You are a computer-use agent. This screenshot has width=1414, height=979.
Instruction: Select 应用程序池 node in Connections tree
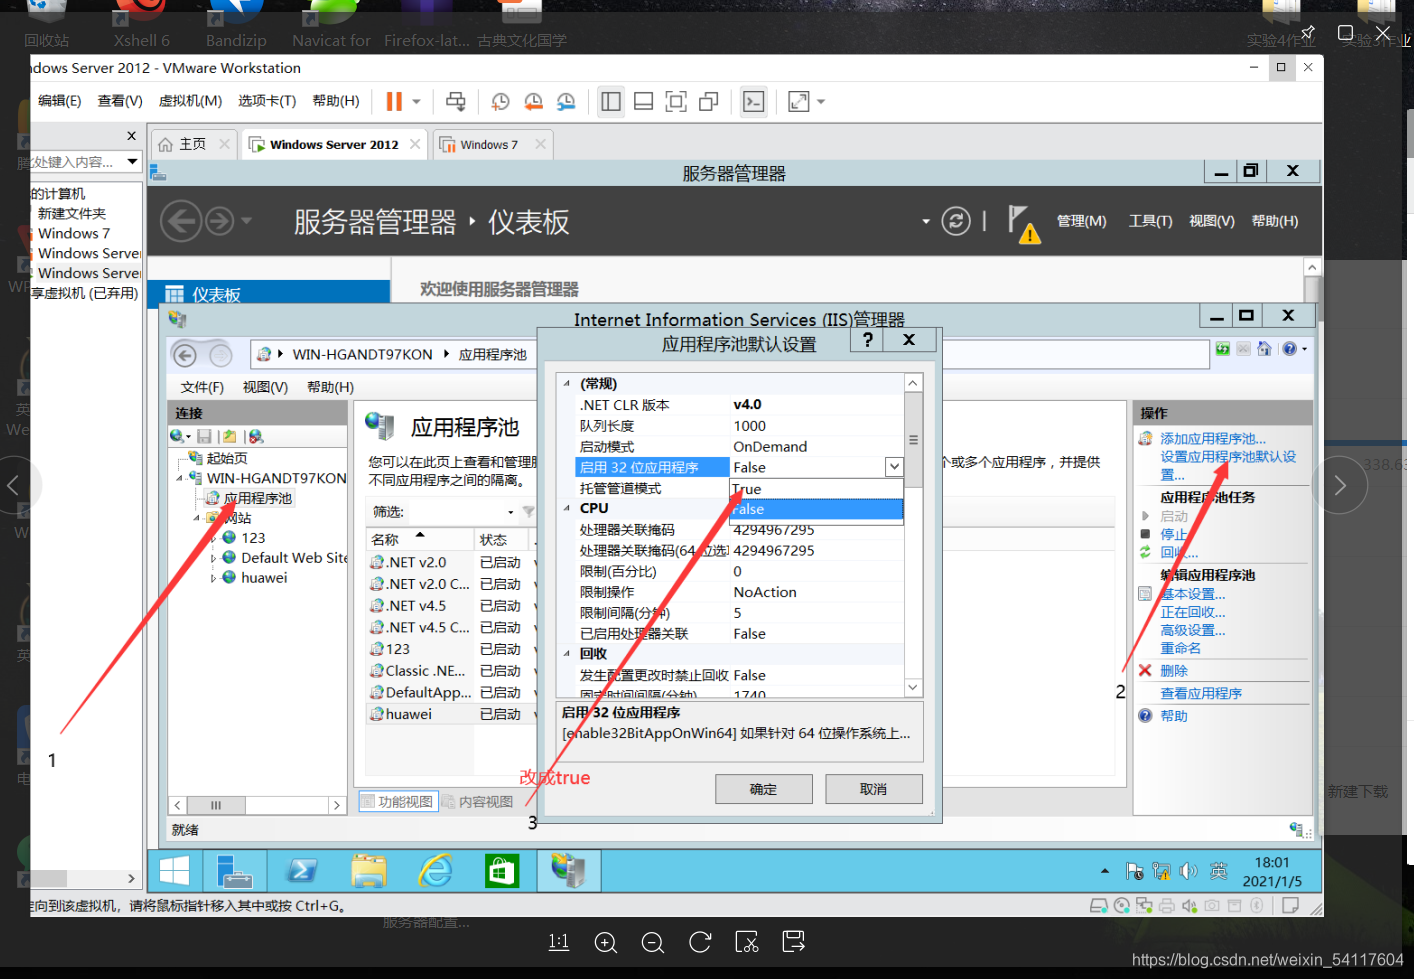[x=258, y=498]
